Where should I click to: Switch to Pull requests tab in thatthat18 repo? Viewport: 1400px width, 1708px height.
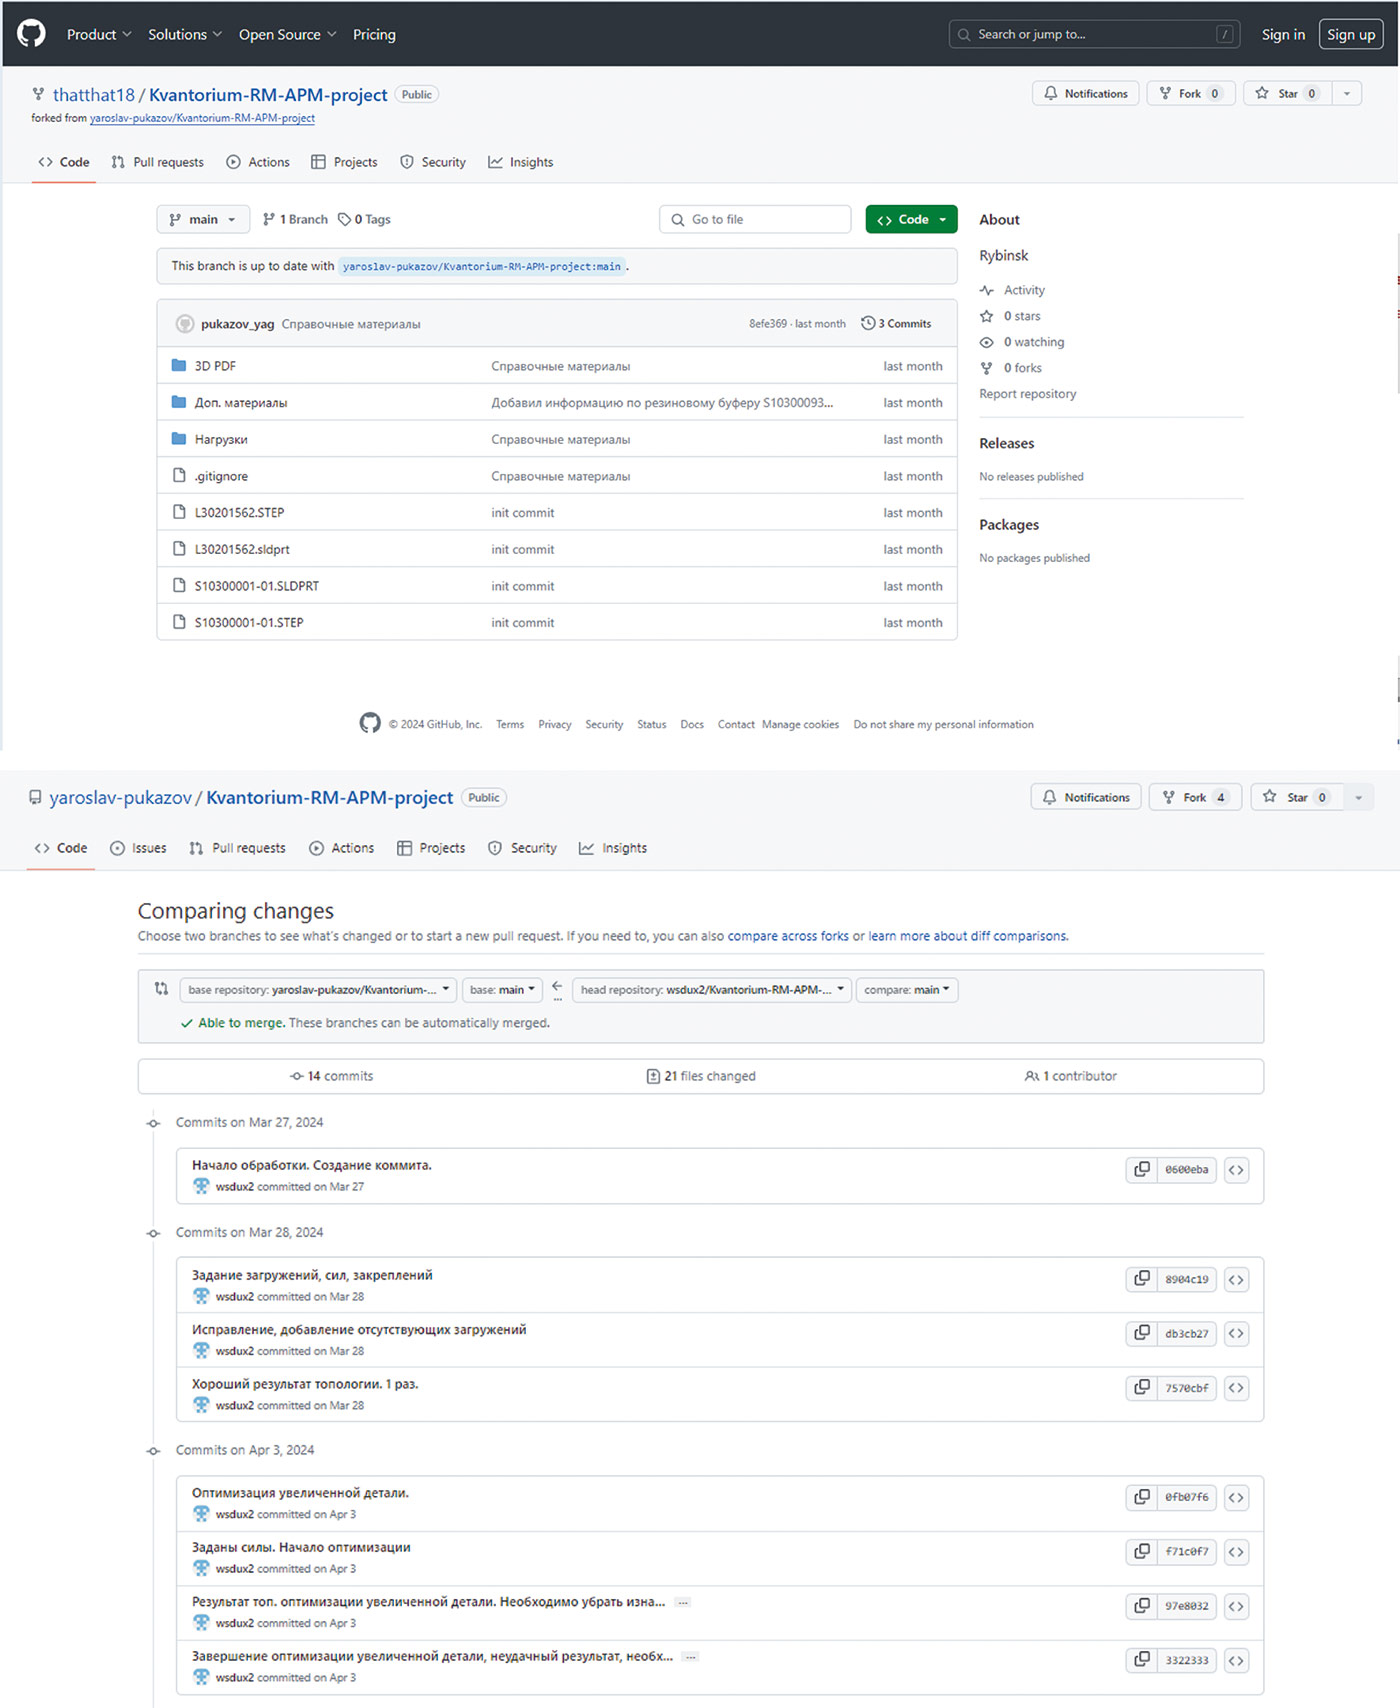[x=157, y=162]
